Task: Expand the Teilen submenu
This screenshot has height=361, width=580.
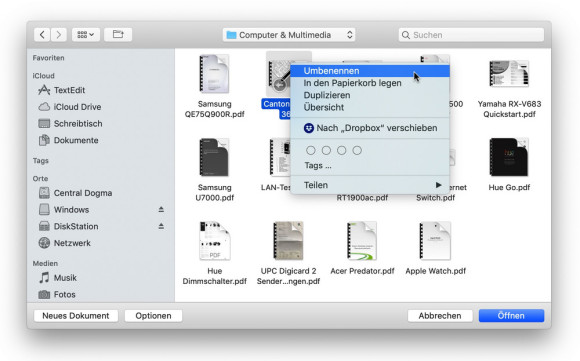Action: (370, 185)
